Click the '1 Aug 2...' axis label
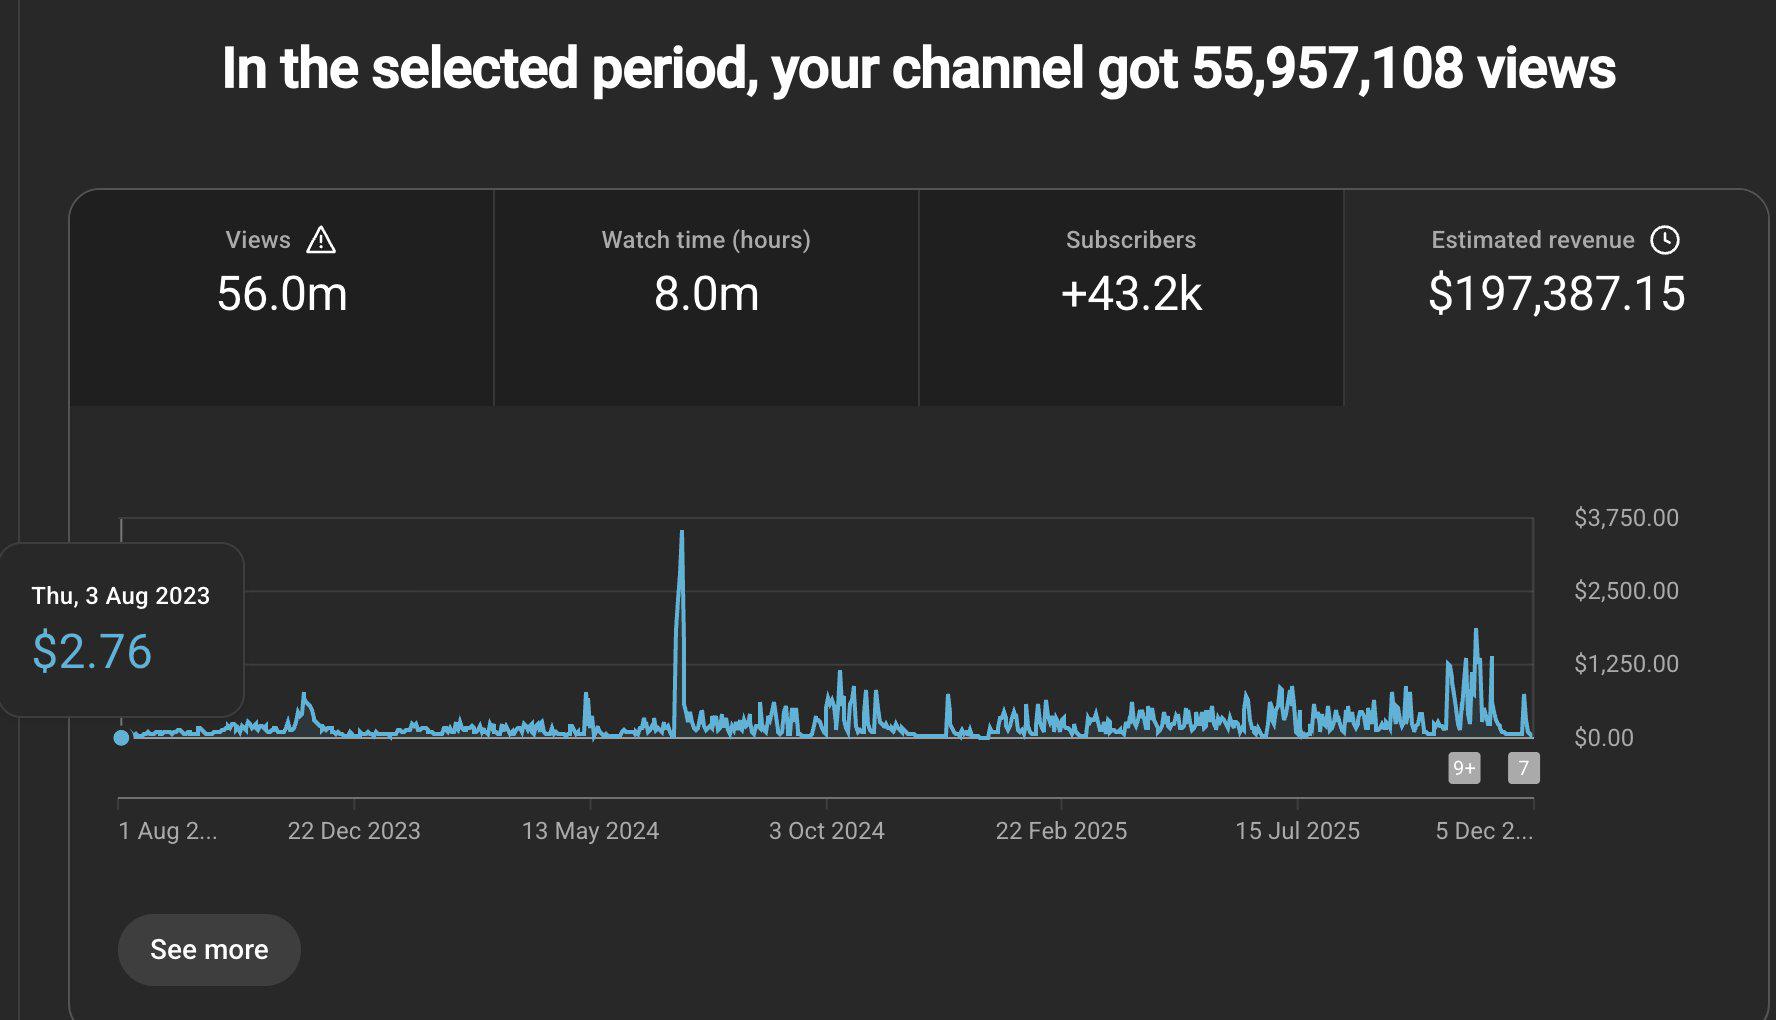The width and height of the screenshot is (1776, 1020). point(168,830)
